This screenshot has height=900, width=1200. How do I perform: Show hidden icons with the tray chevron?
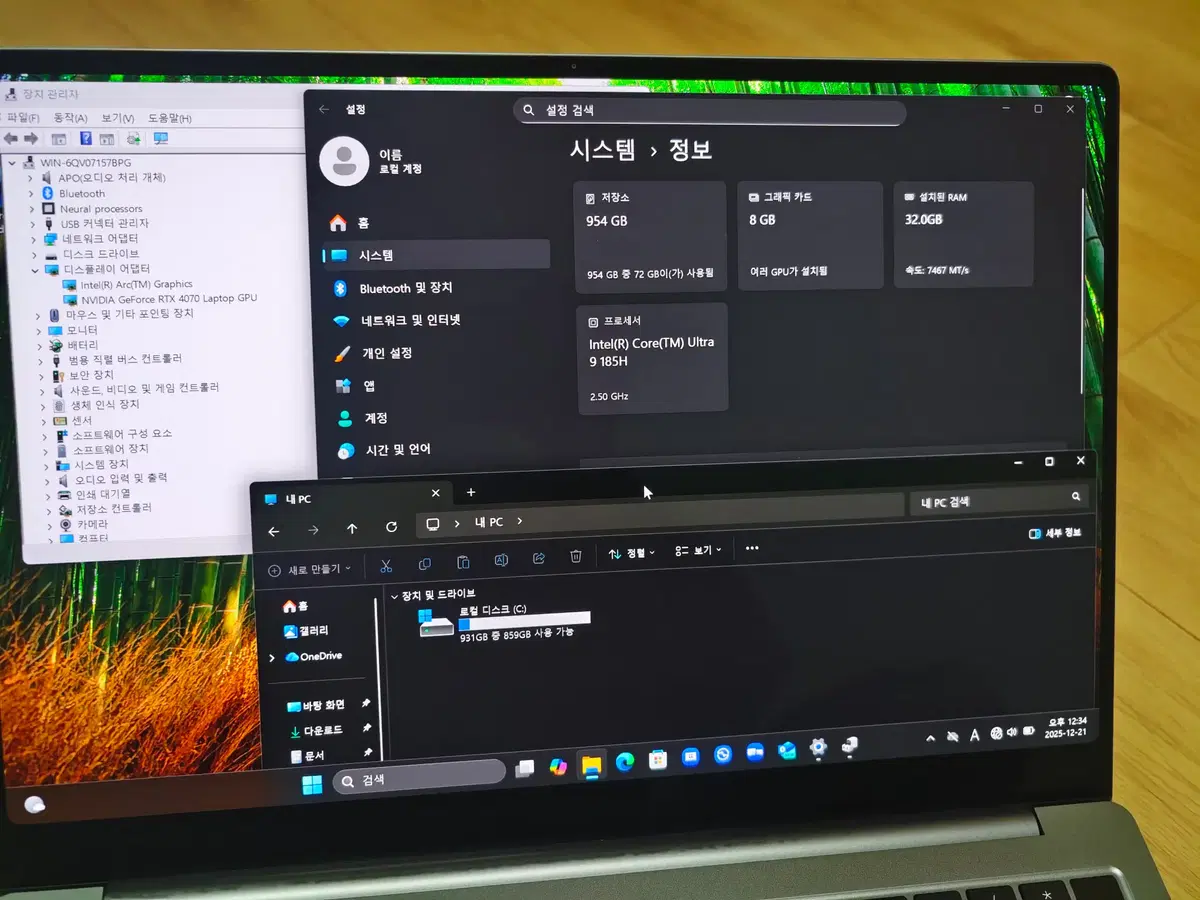point(930,737)
